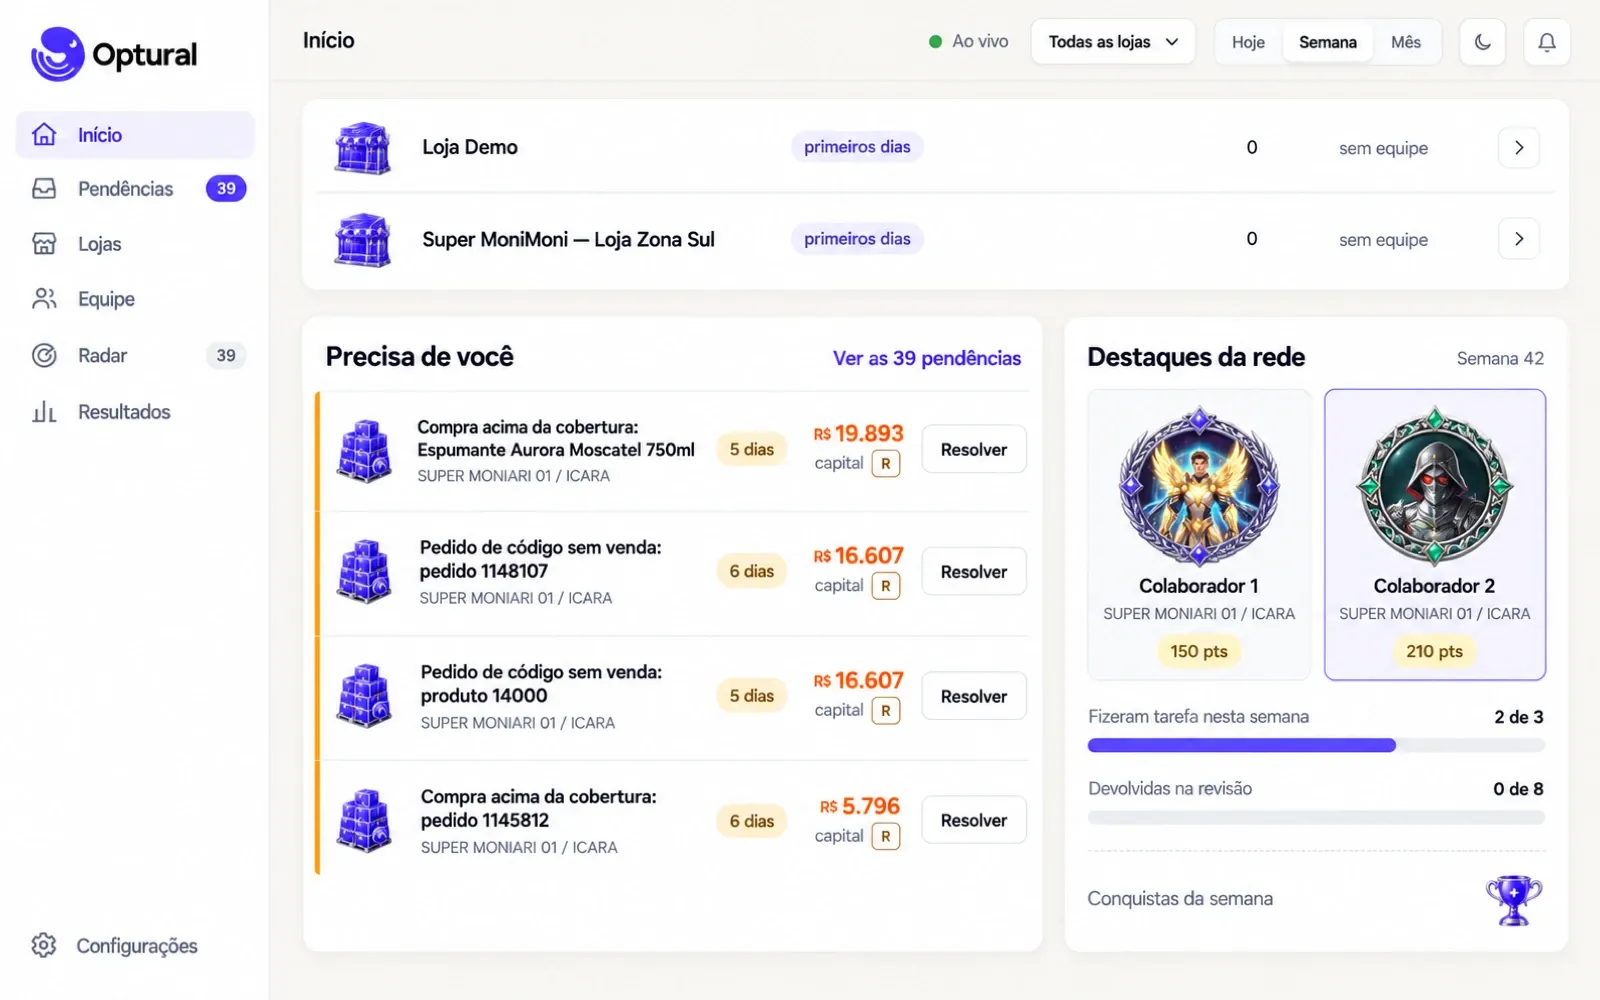
Task: Select the Semana period tab
Action: click(x=1327, y=42)
